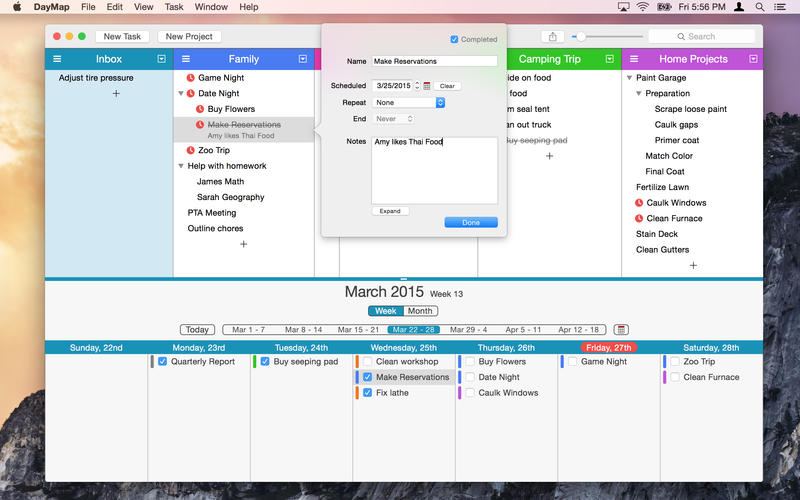Check the Clean Furnace checkbox on Saturday
This screenshot has width=800, height=500.
click(675, 377)
